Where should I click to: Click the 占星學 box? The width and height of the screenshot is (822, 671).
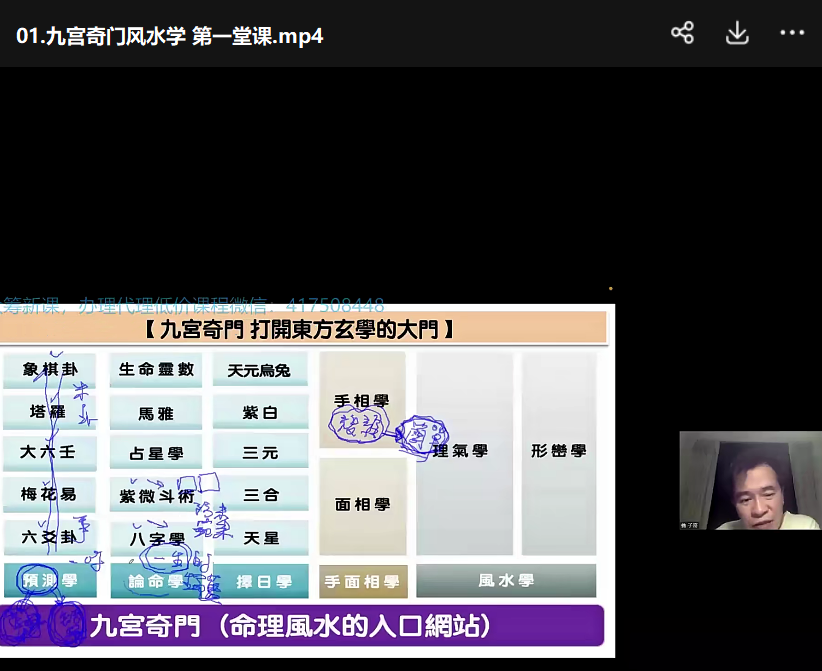(x=156, y=453)
